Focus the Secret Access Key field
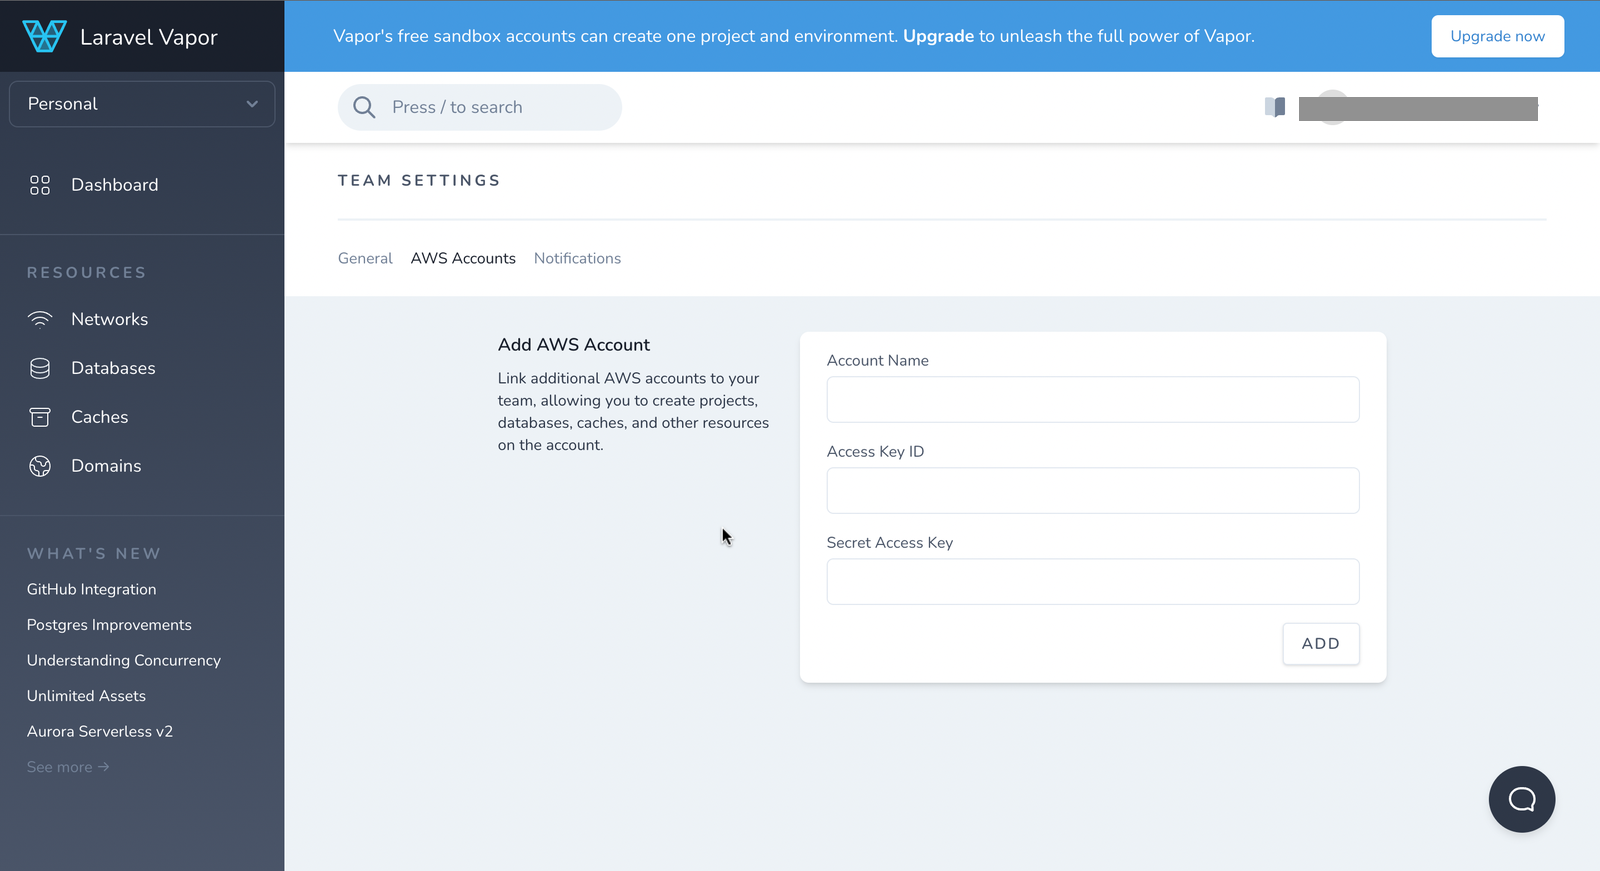 (1093, 582)
